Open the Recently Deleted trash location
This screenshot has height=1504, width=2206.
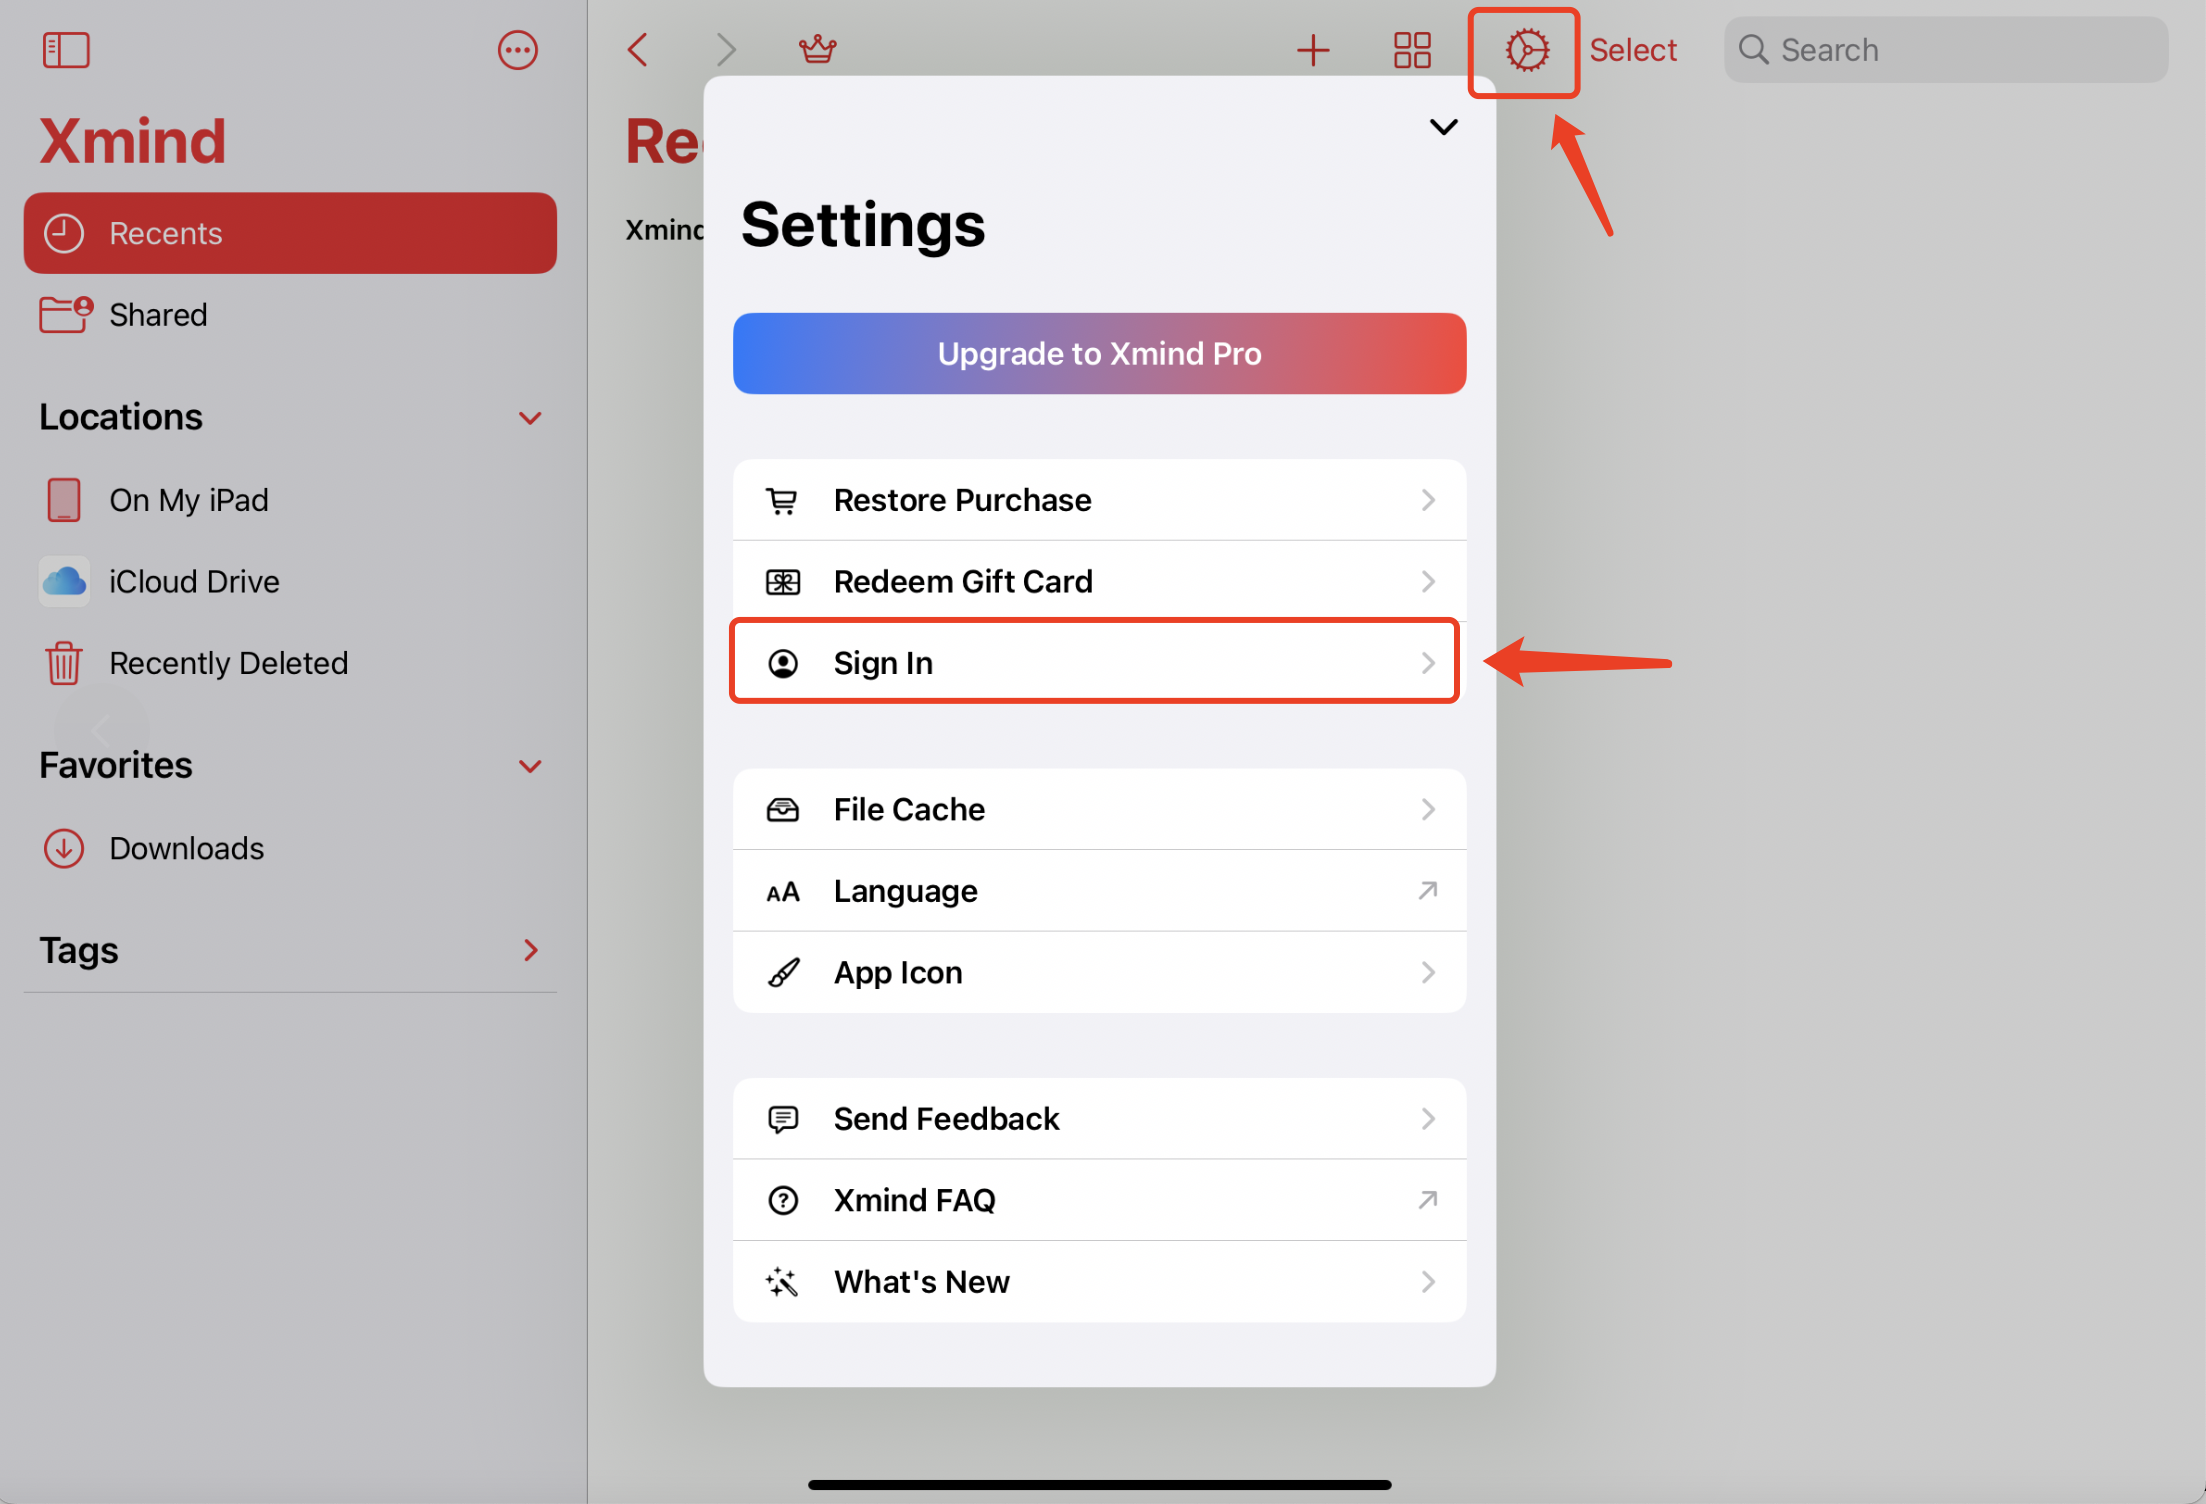tap(228, 662)
